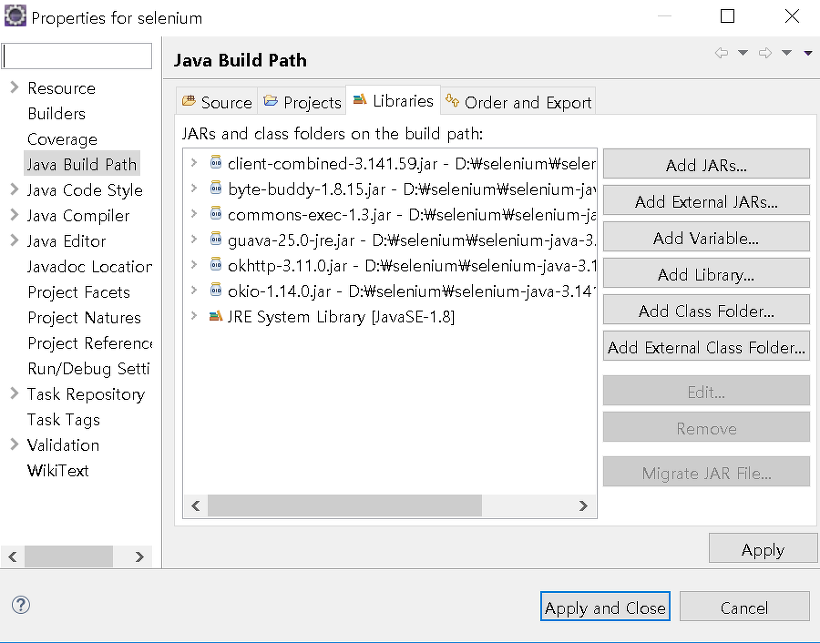This screenshot has height=643, width=820.
Task: Cancel the properties dialog
Action: point(744,607)
